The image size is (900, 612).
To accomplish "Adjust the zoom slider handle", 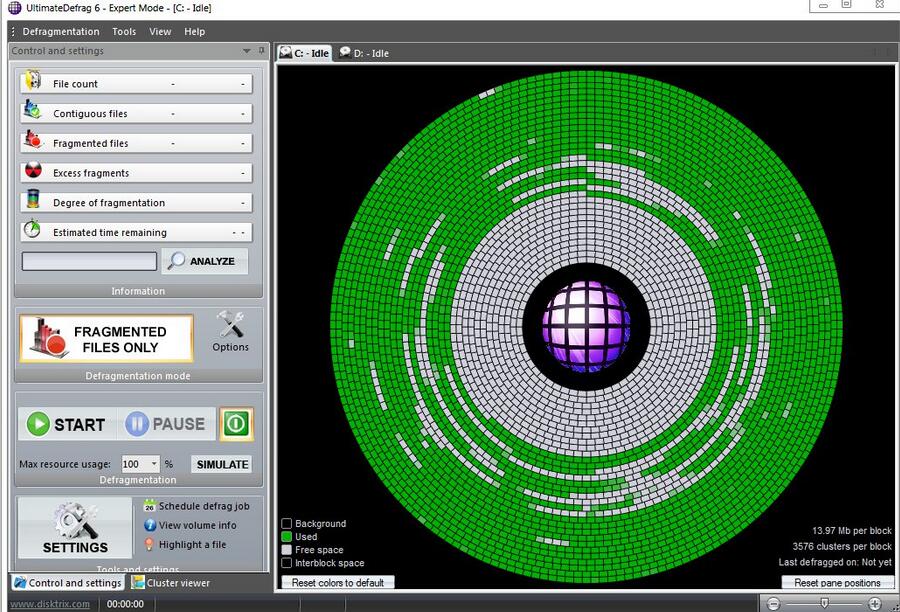I will pos(824,603).
